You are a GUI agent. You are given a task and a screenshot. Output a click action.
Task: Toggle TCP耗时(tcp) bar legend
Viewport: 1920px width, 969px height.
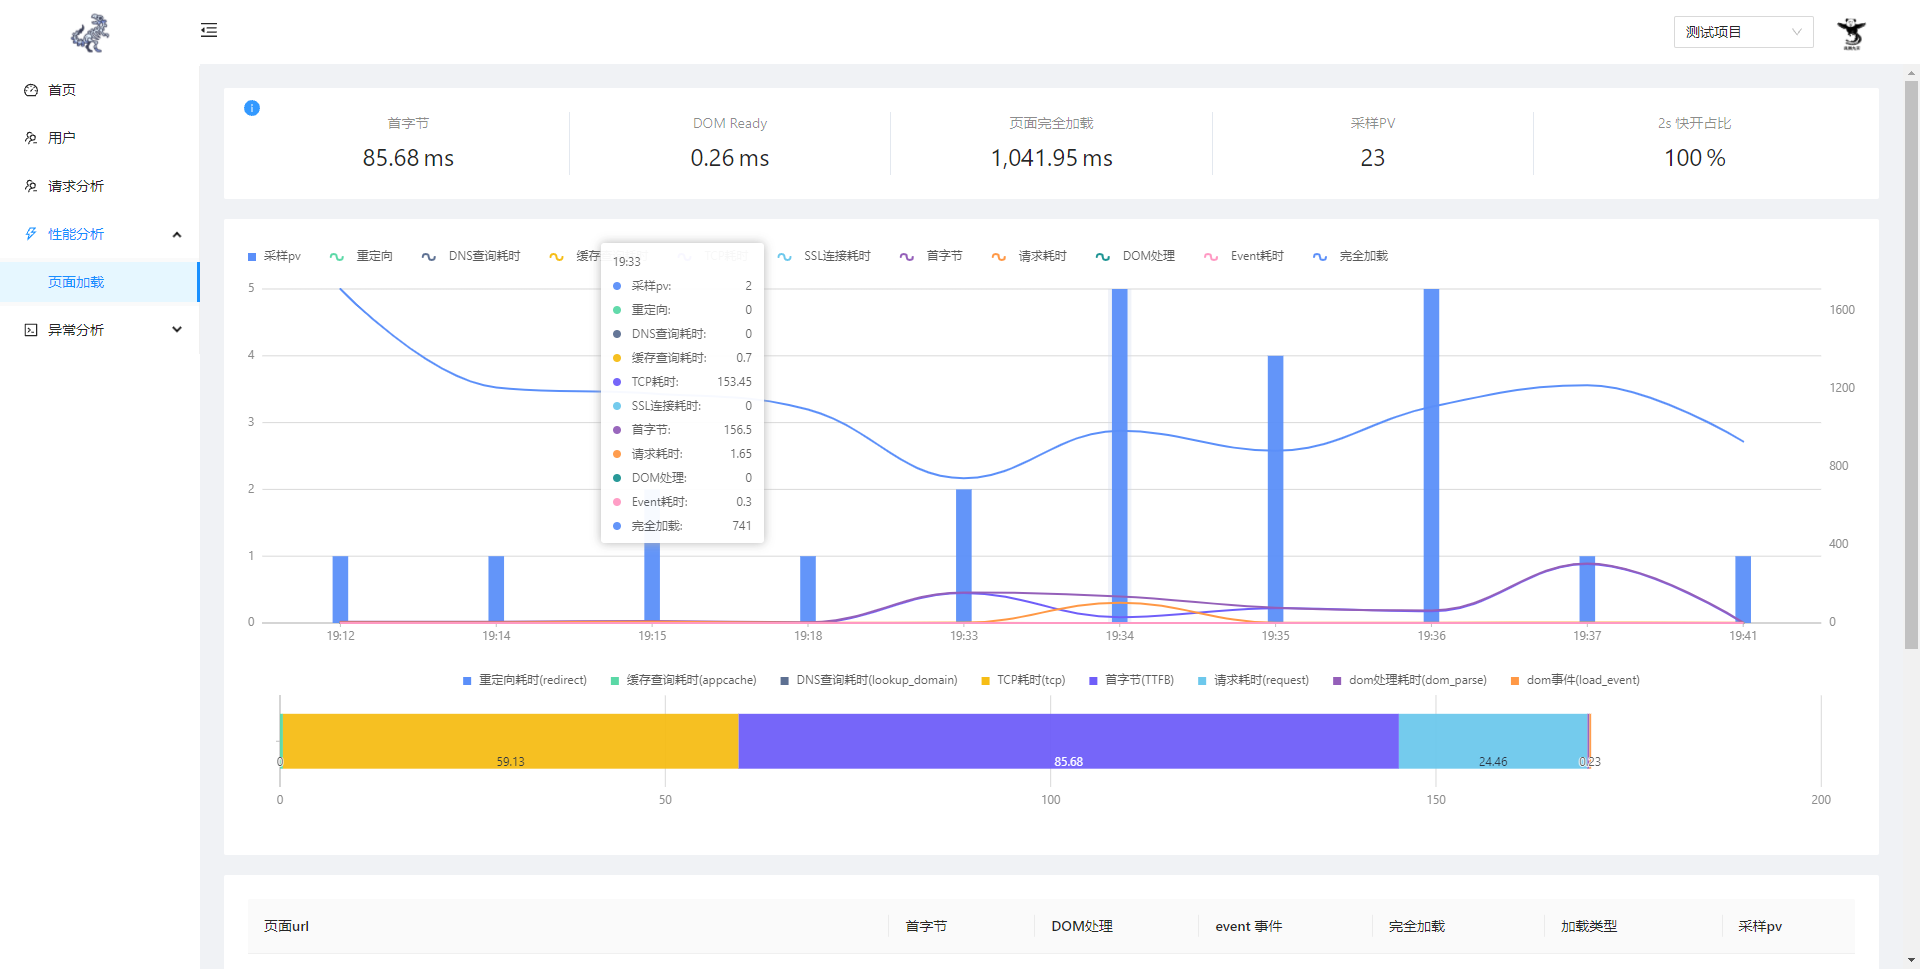click(x=1023, y=680)
